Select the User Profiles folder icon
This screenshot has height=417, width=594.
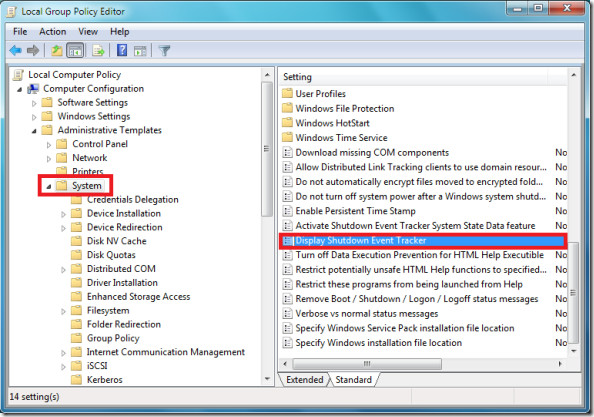pos(288,93)
